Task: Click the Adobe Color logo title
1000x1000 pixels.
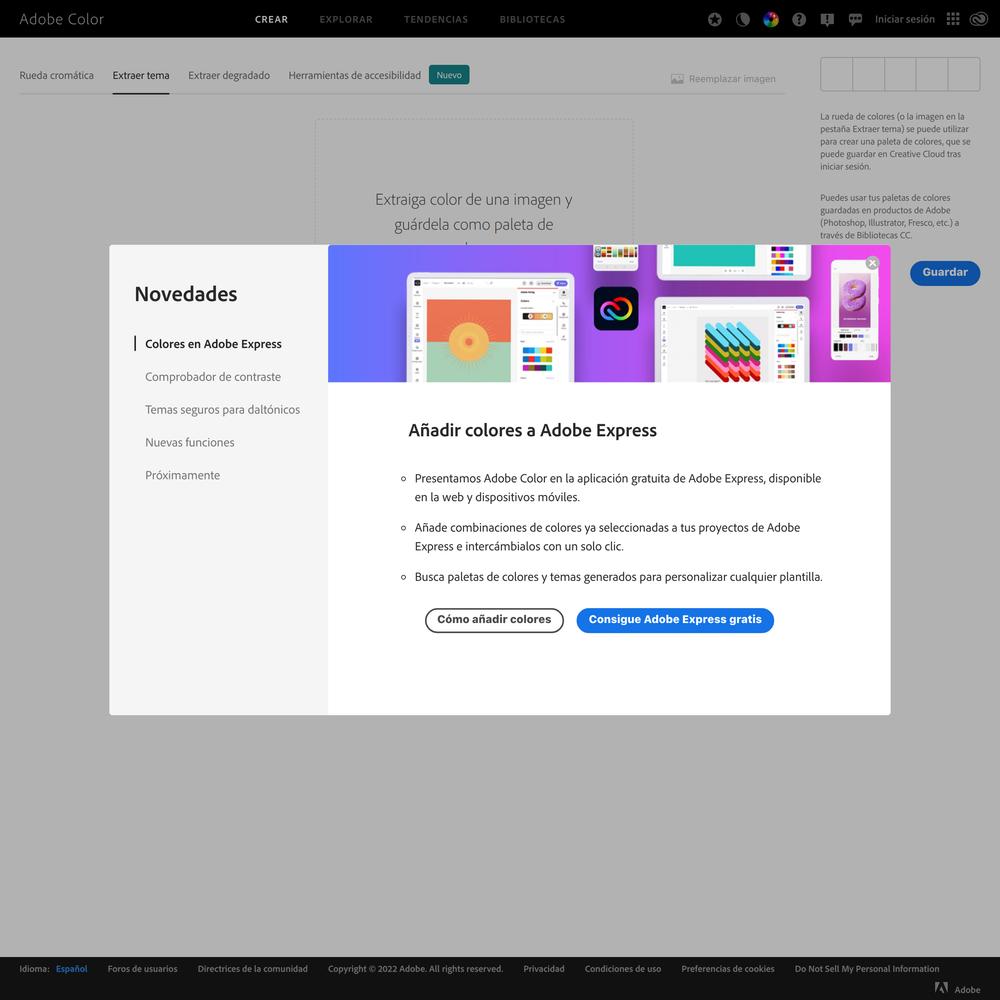Action: [x=61, y=19]
